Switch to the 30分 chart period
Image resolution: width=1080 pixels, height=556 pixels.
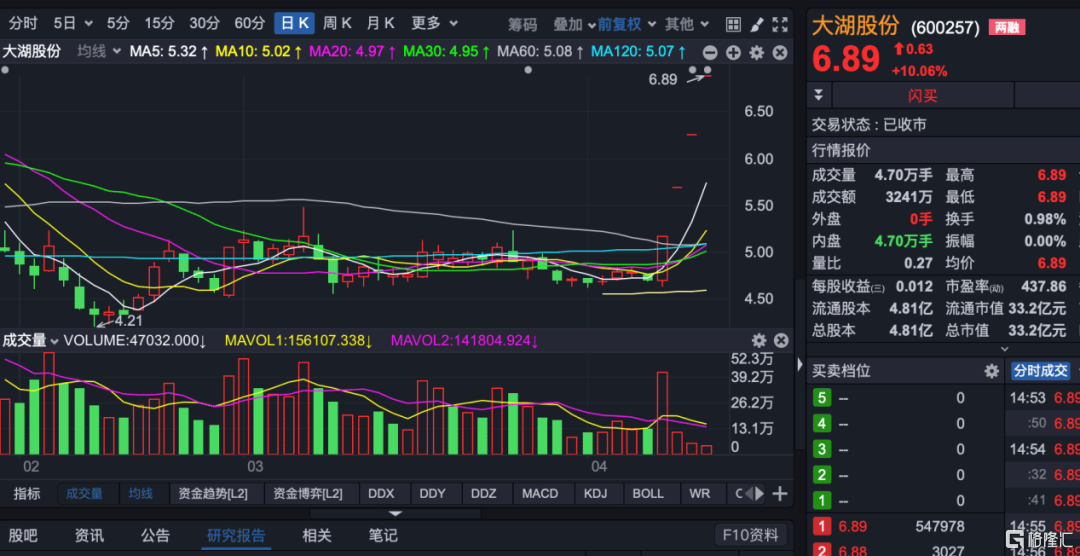[x=204, y=23]
